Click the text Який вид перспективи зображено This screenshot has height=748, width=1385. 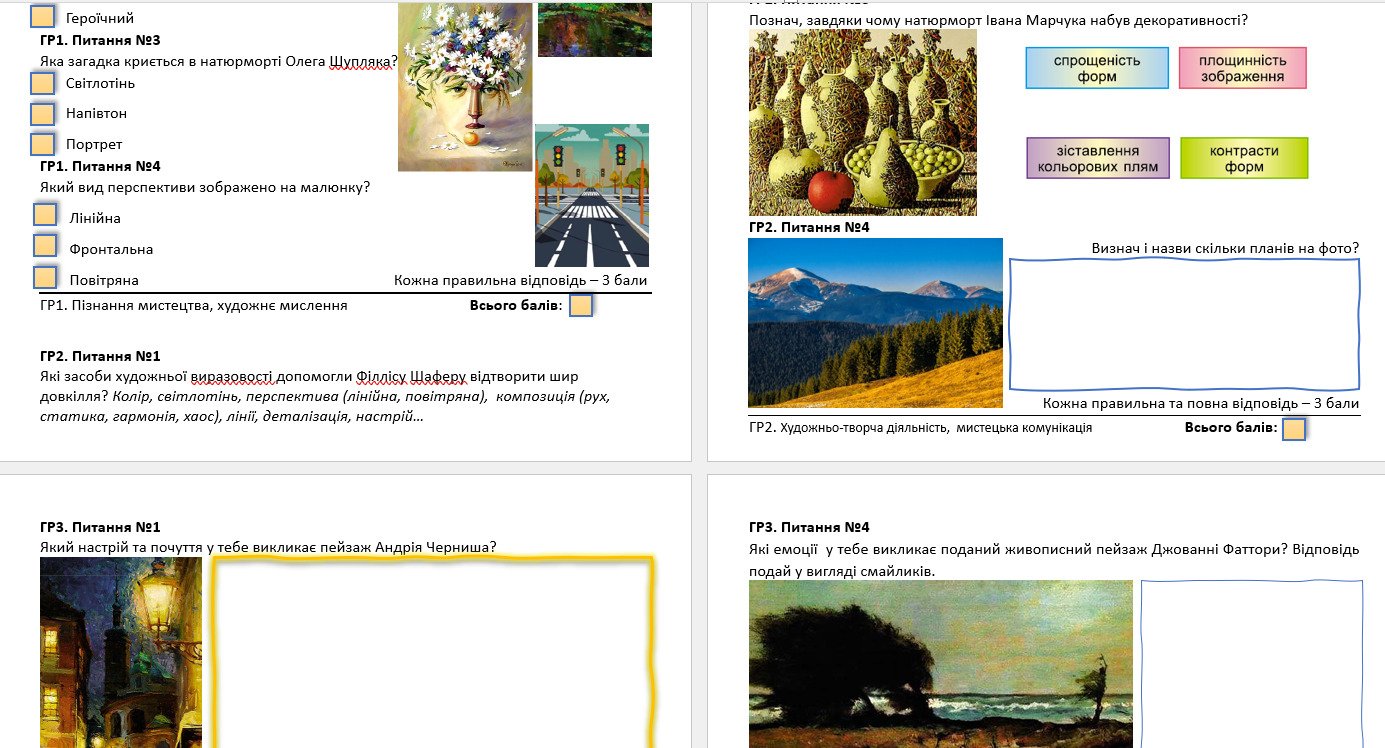coord(205,187)
